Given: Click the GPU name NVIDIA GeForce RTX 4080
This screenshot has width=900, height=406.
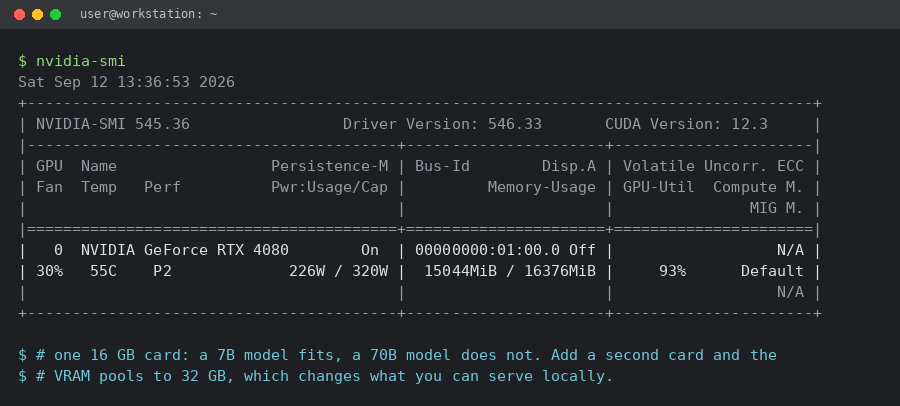Looking at the screenshot, I should tap(185, 250).
